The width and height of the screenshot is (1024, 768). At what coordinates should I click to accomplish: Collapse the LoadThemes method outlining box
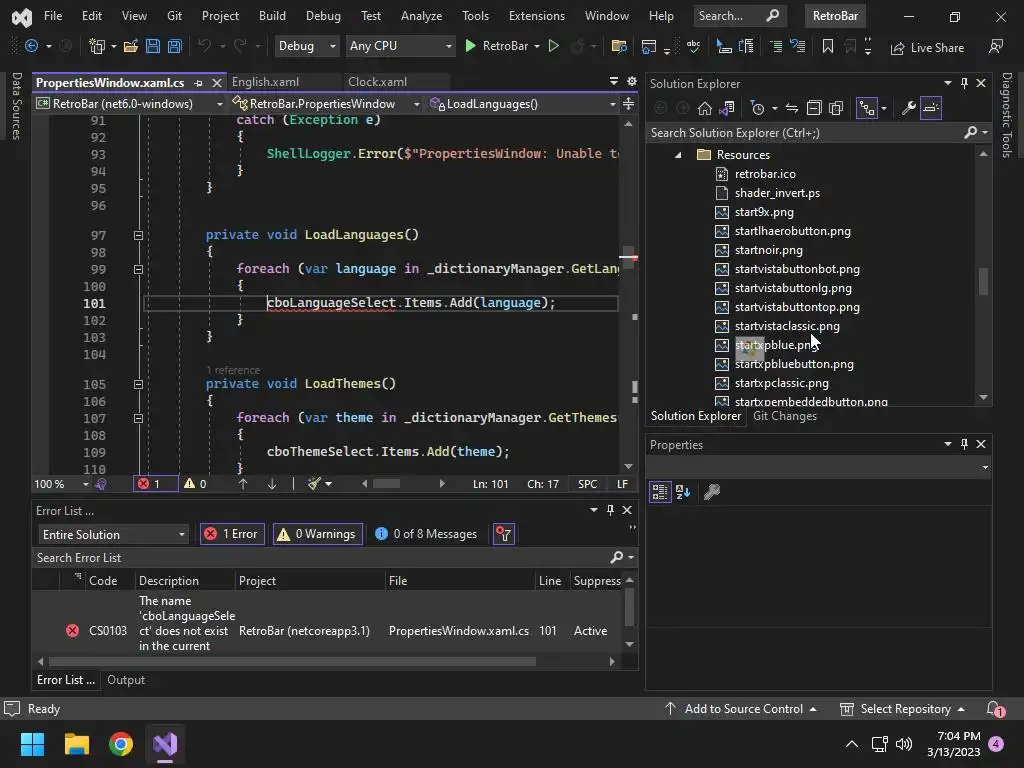(x=138, y=385)
